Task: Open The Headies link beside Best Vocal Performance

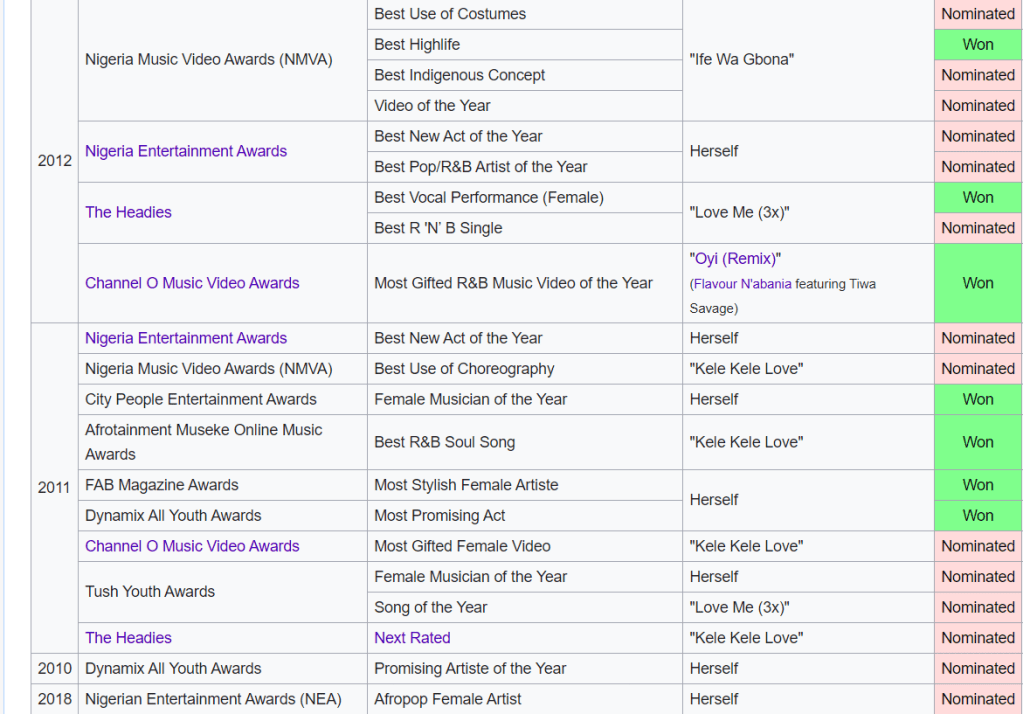Action: [128, 212]
